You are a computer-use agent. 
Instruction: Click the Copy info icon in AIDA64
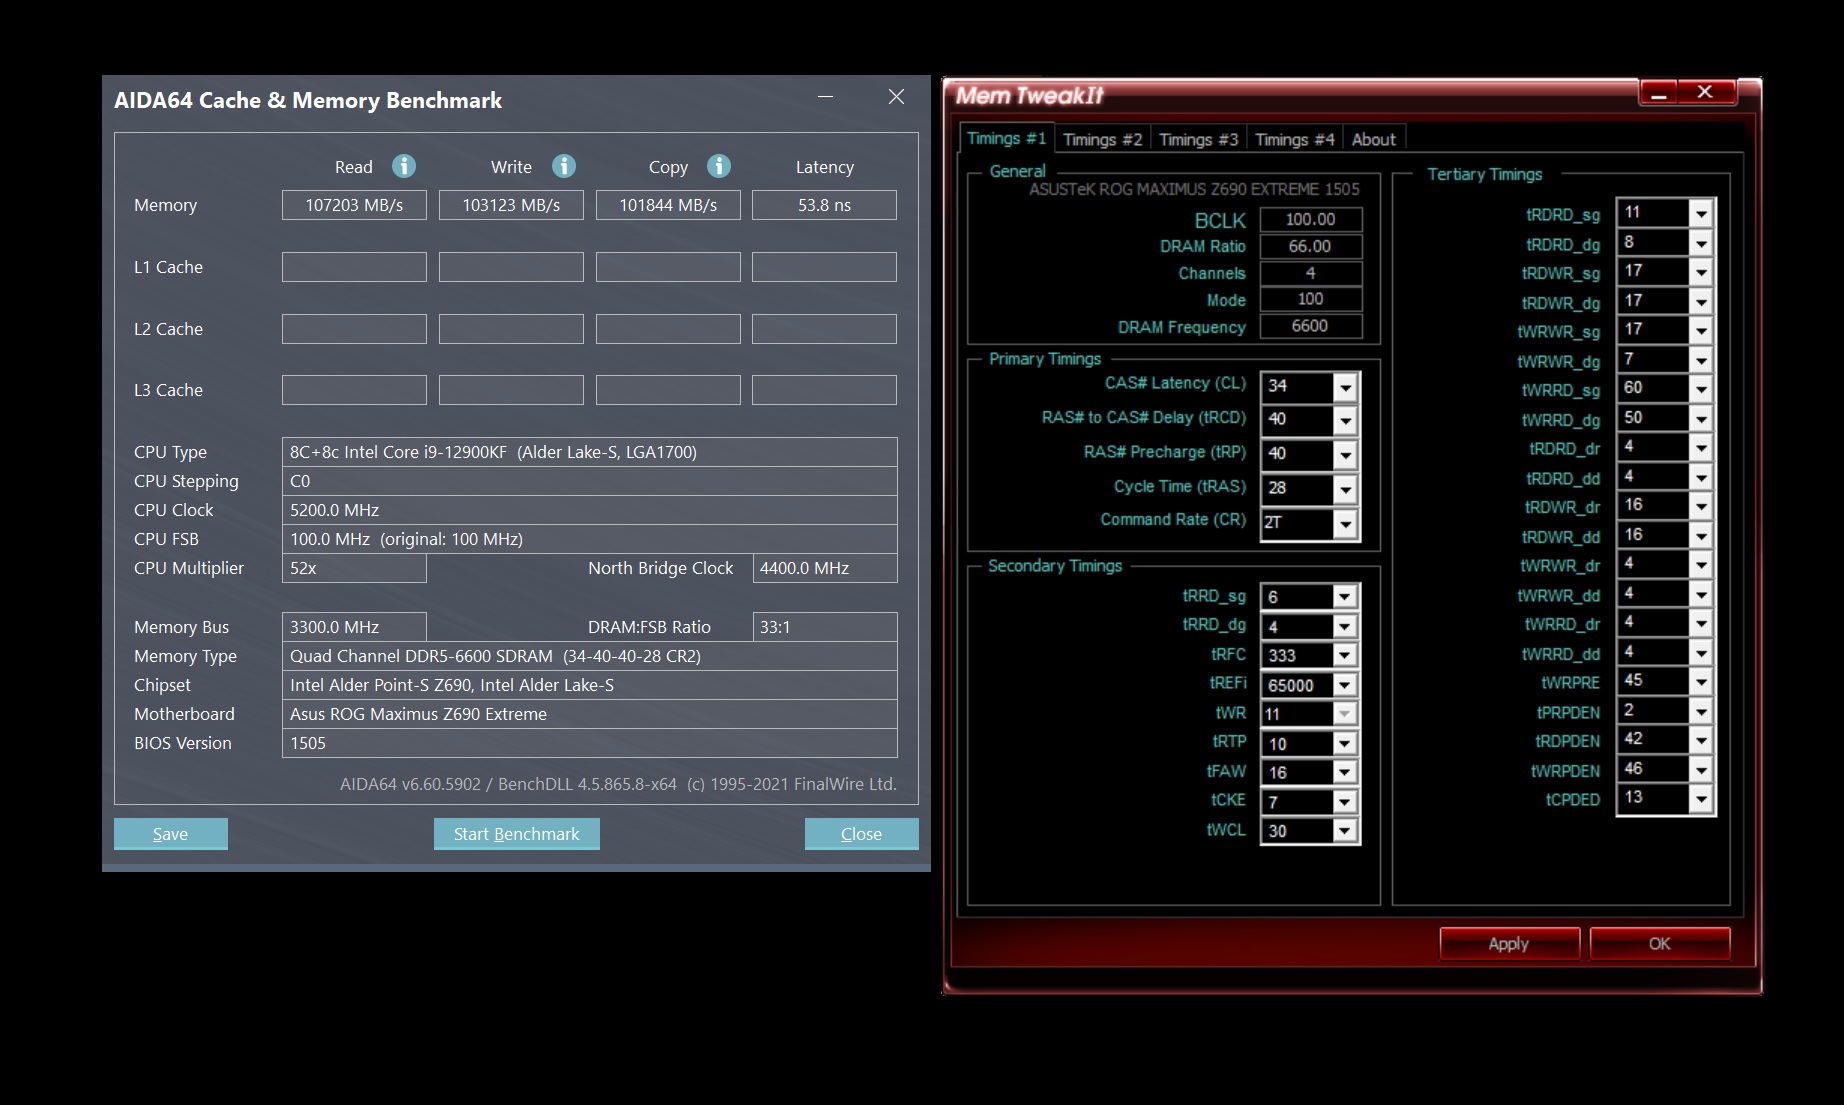pyautogui.click(x=719, y=166)
